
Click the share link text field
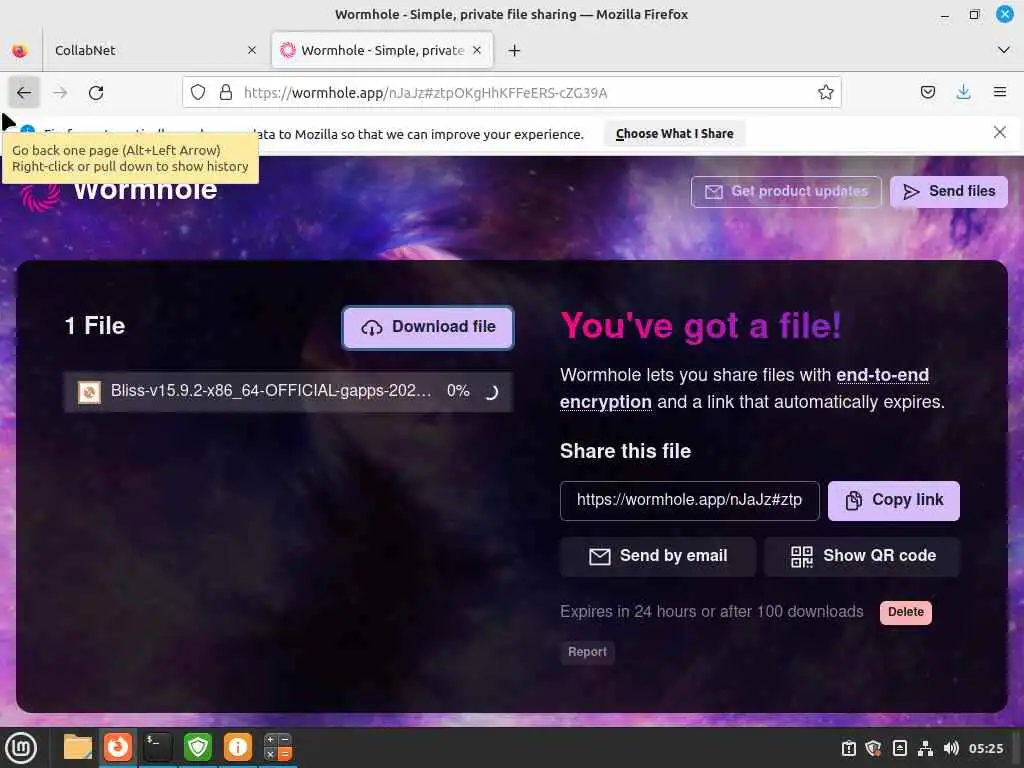click(x=690, y=501)
